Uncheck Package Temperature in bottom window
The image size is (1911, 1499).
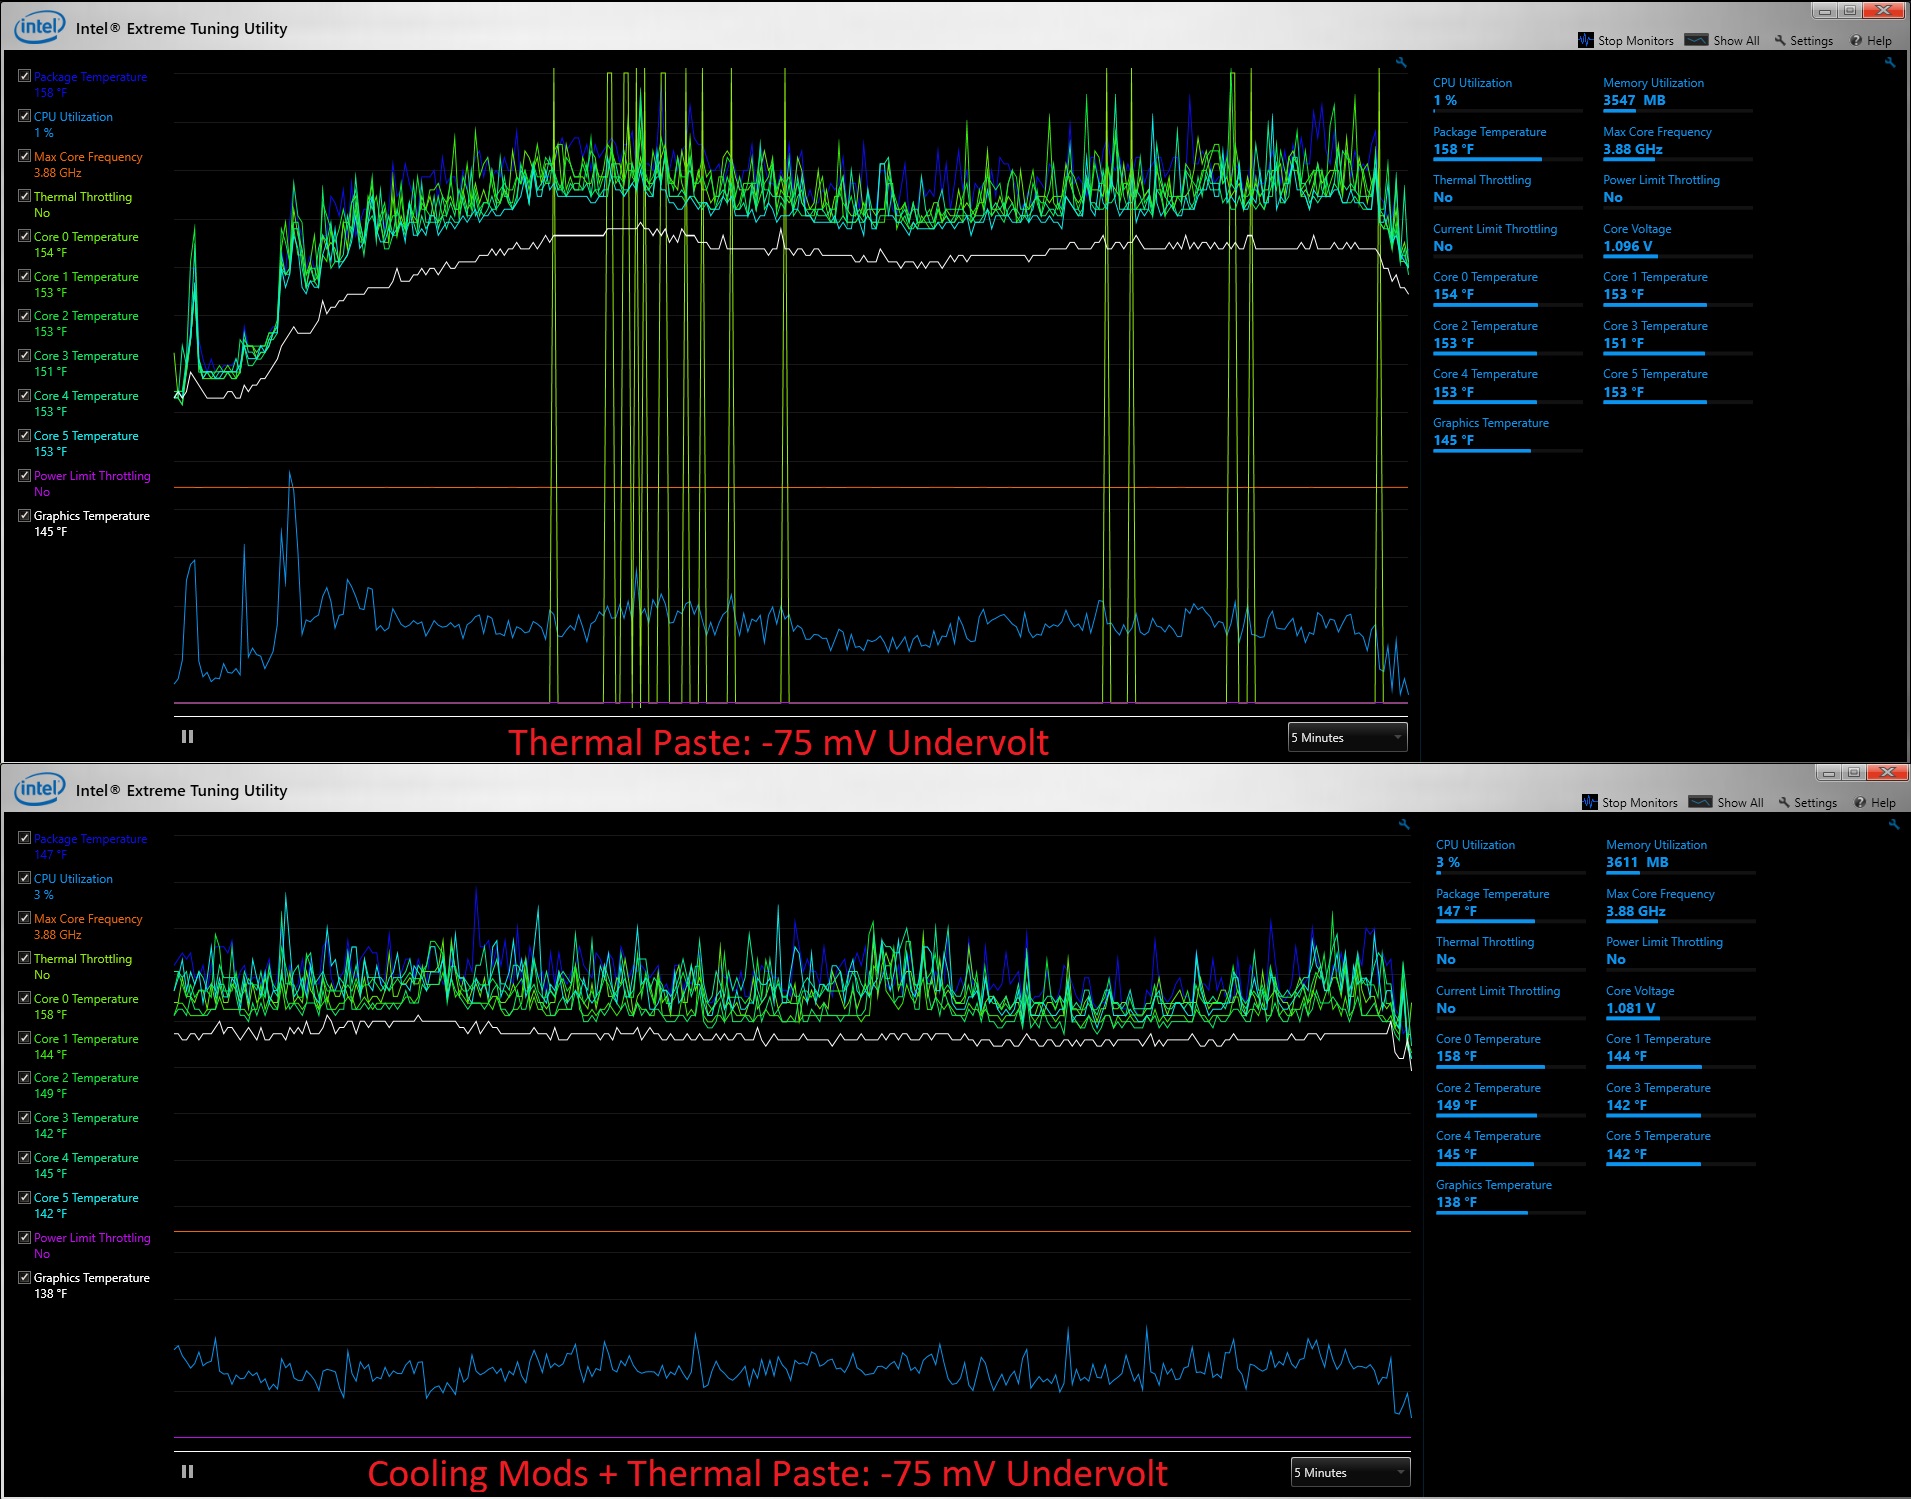click(x=24, y=838)
